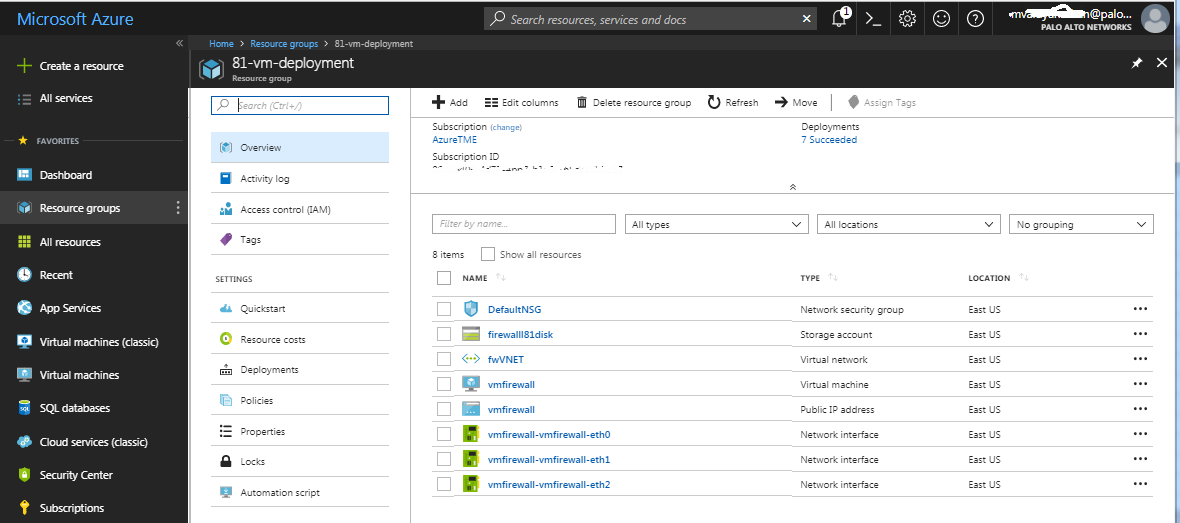Open the help question mark icon
This screenshot has height=523, width=1180.
(x=975, y=19)
